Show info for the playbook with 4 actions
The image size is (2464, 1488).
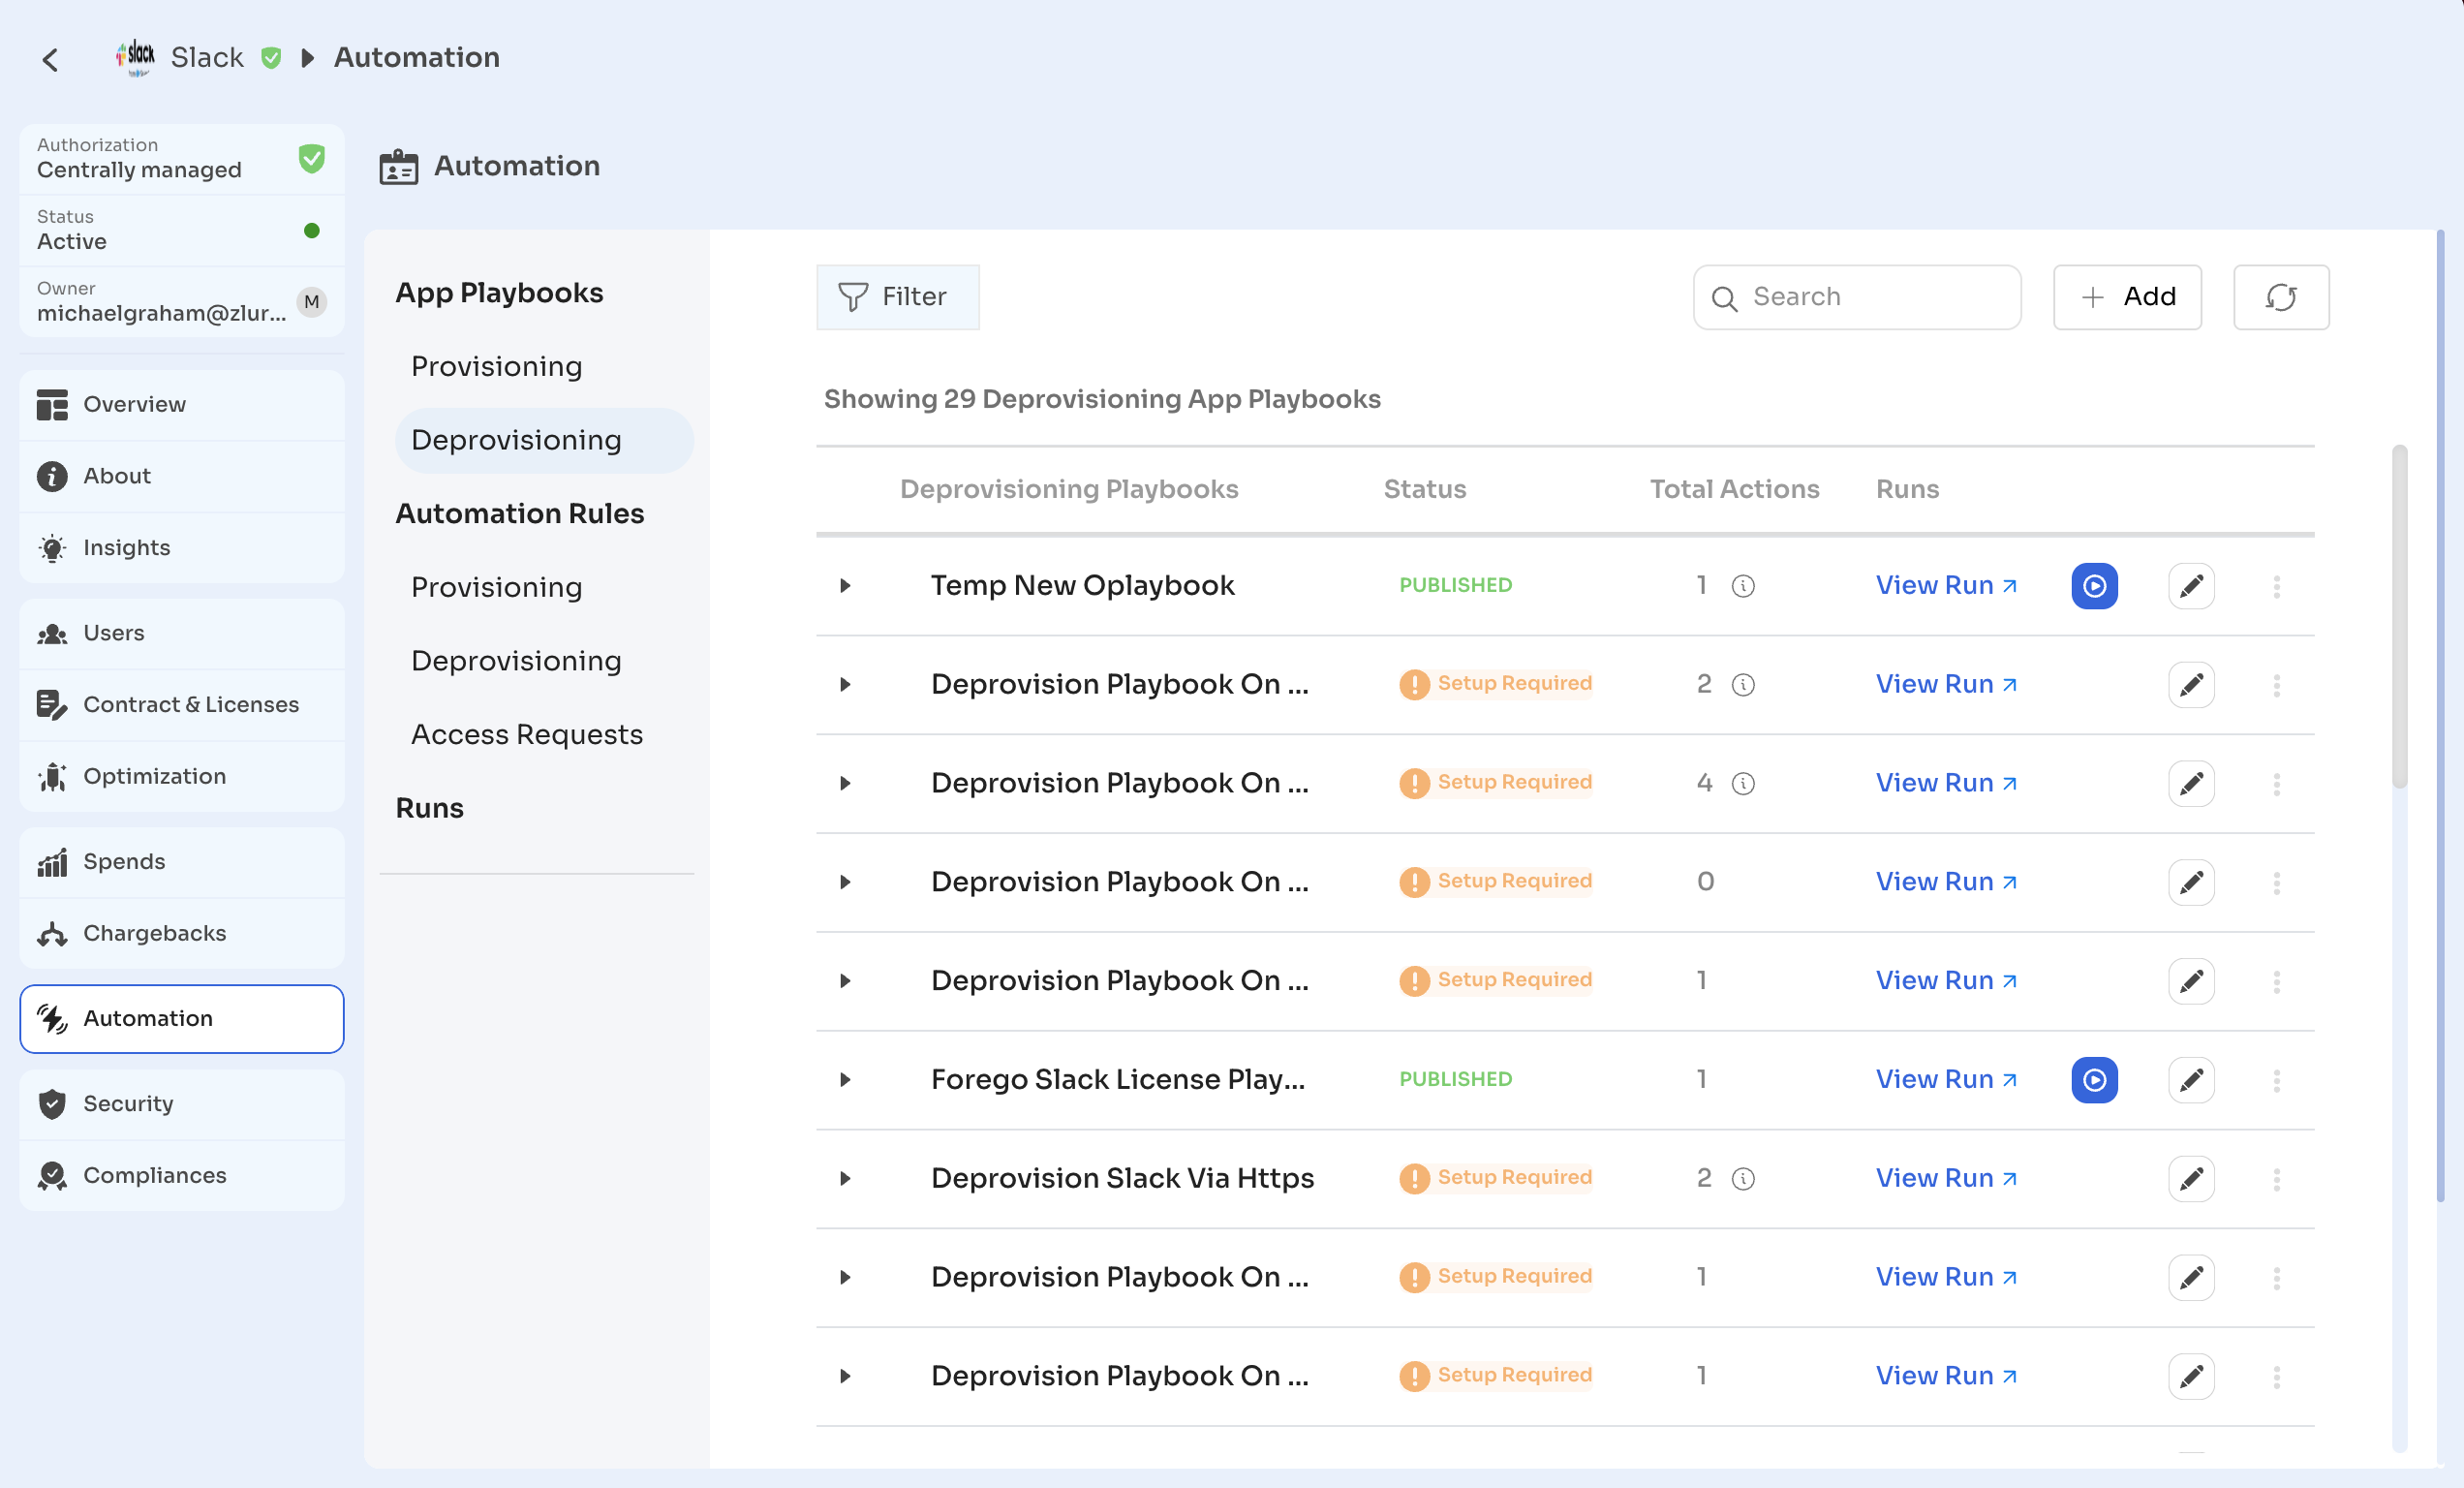coord(1742,784)
